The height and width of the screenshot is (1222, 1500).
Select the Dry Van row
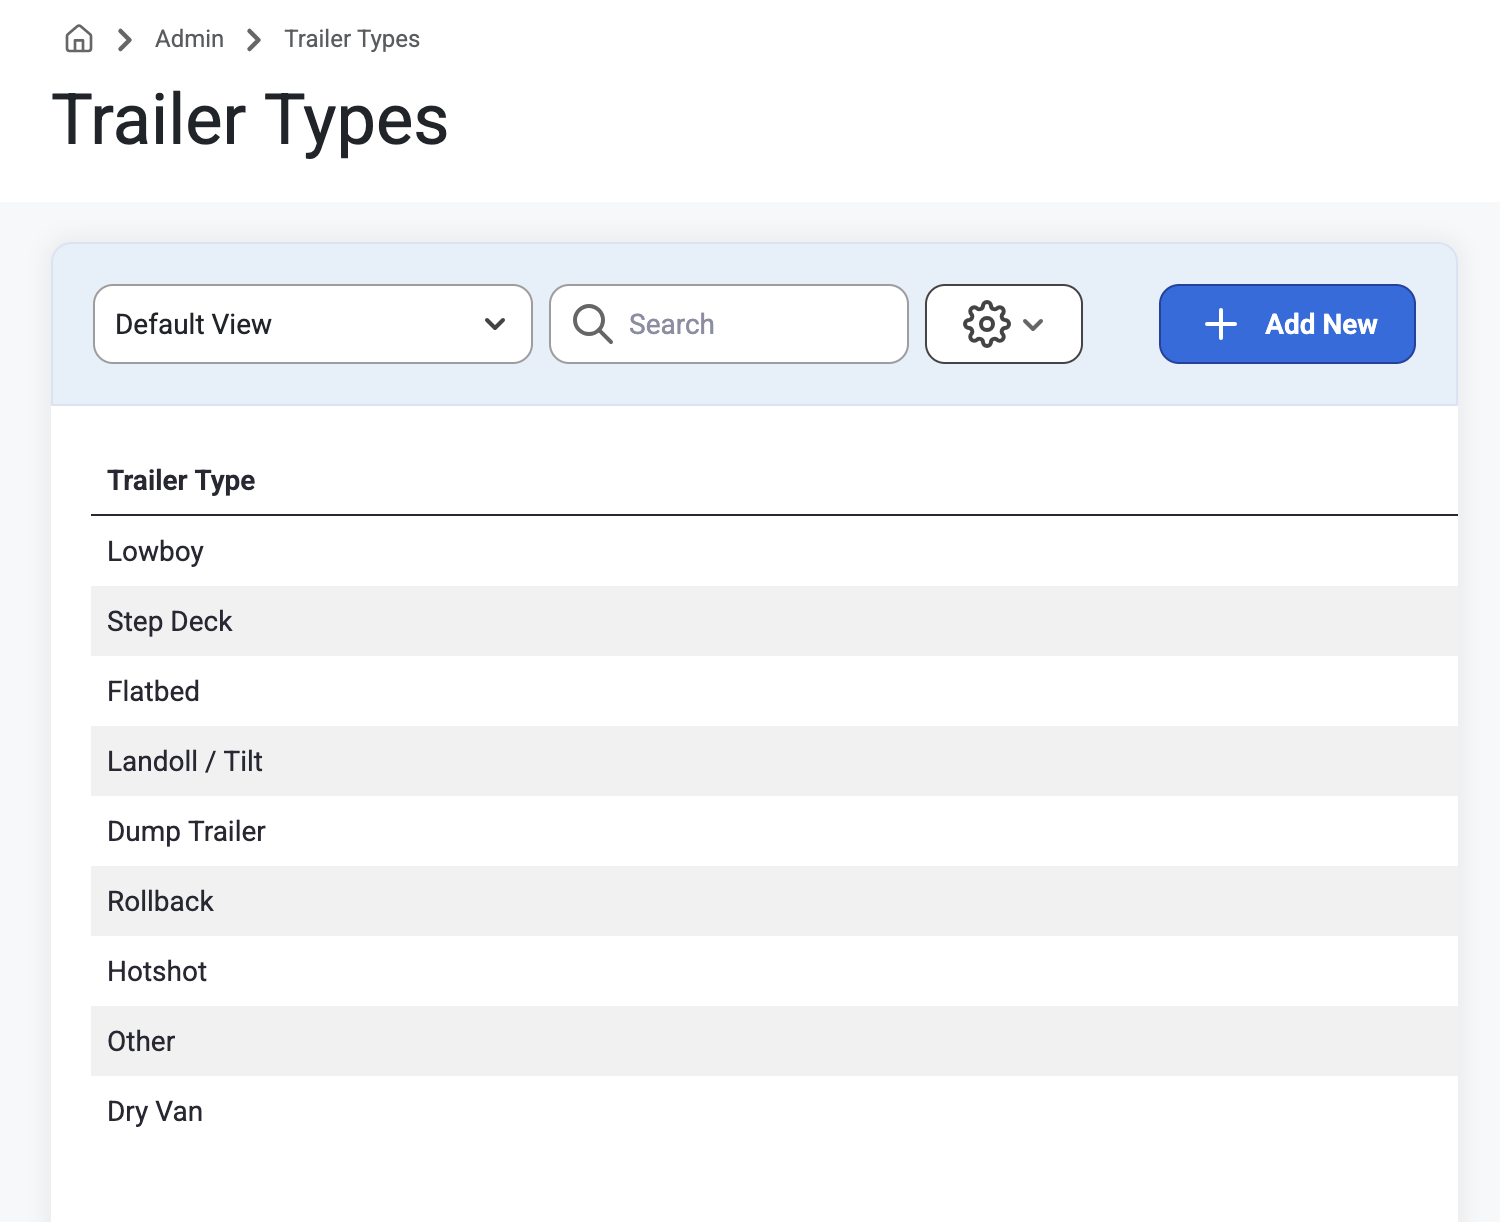[x=774, y=1111]
